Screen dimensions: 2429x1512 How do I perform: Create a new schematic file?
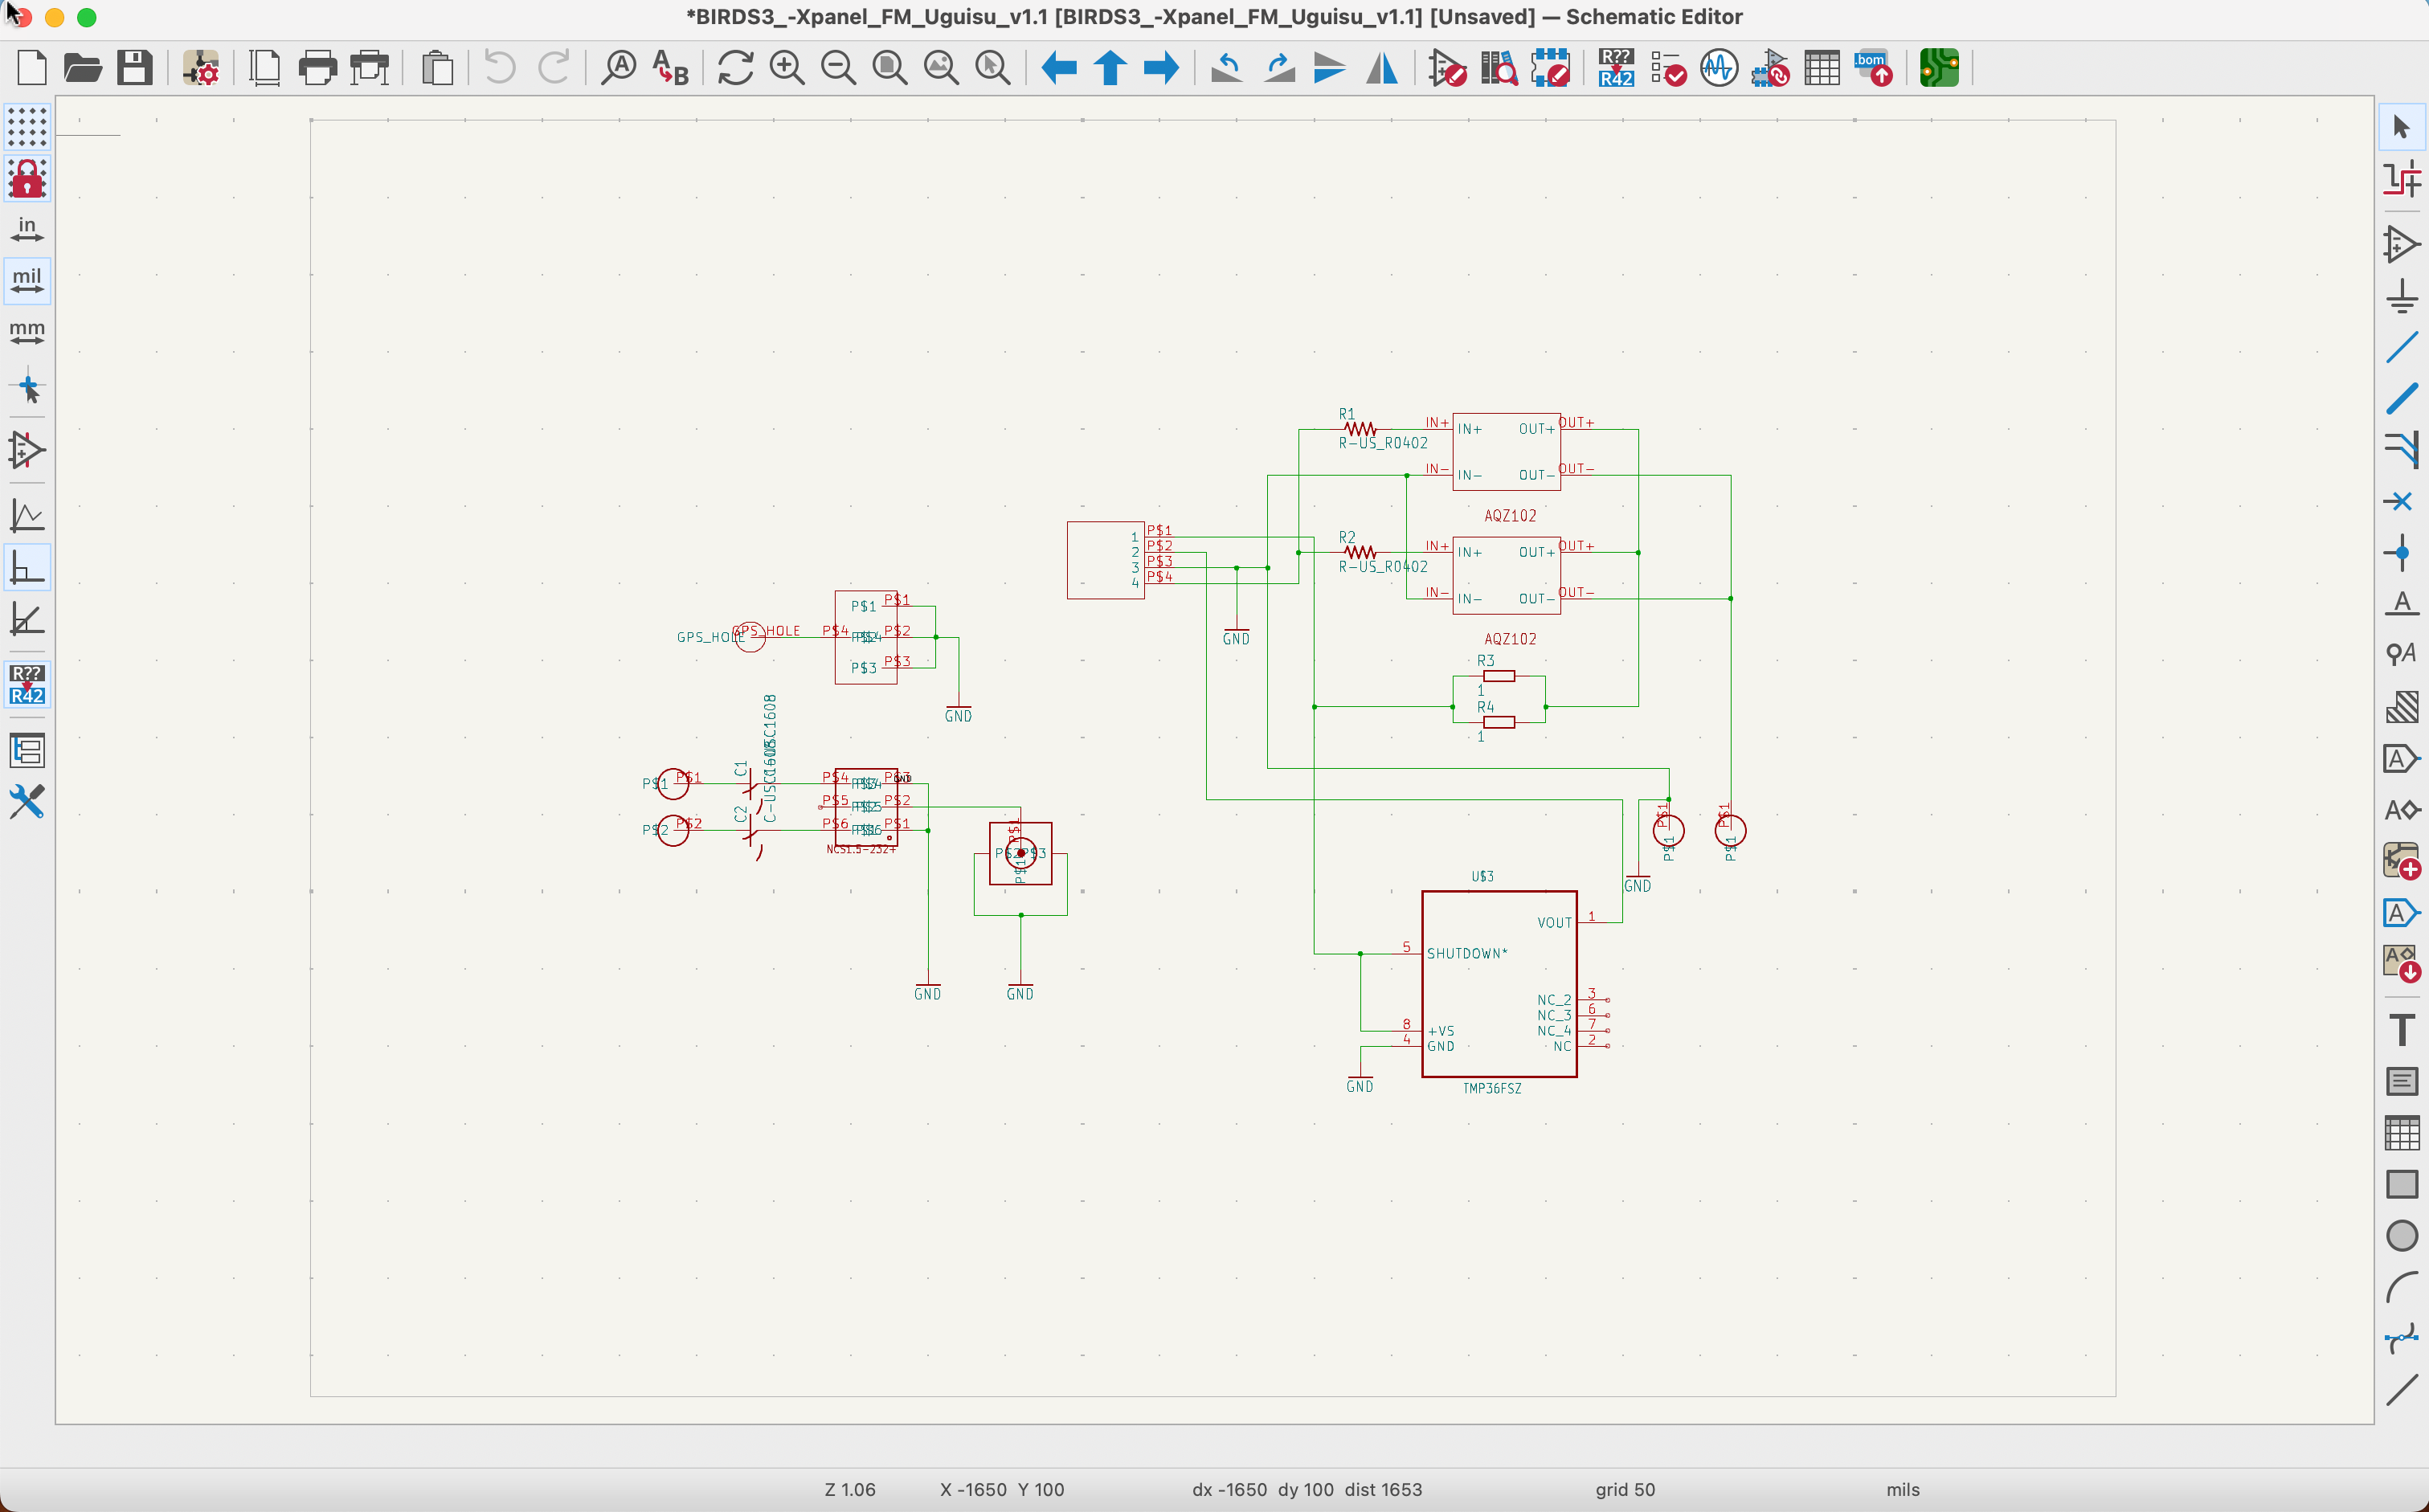[x=32, y=68]
